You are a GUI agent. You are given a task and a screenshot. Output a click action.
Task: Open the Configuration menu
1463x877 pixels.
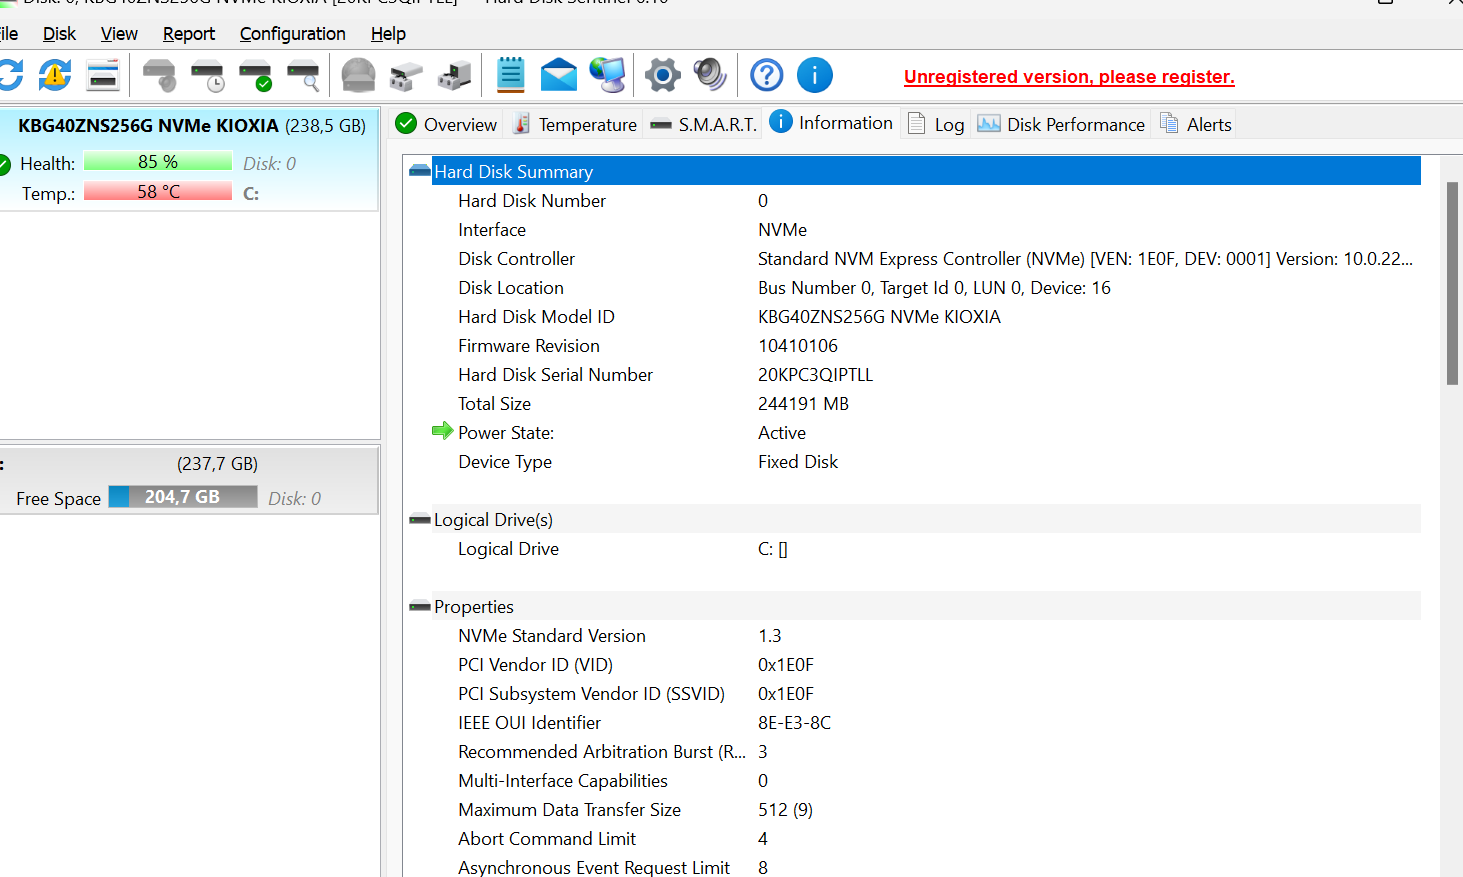pos(292,34)
